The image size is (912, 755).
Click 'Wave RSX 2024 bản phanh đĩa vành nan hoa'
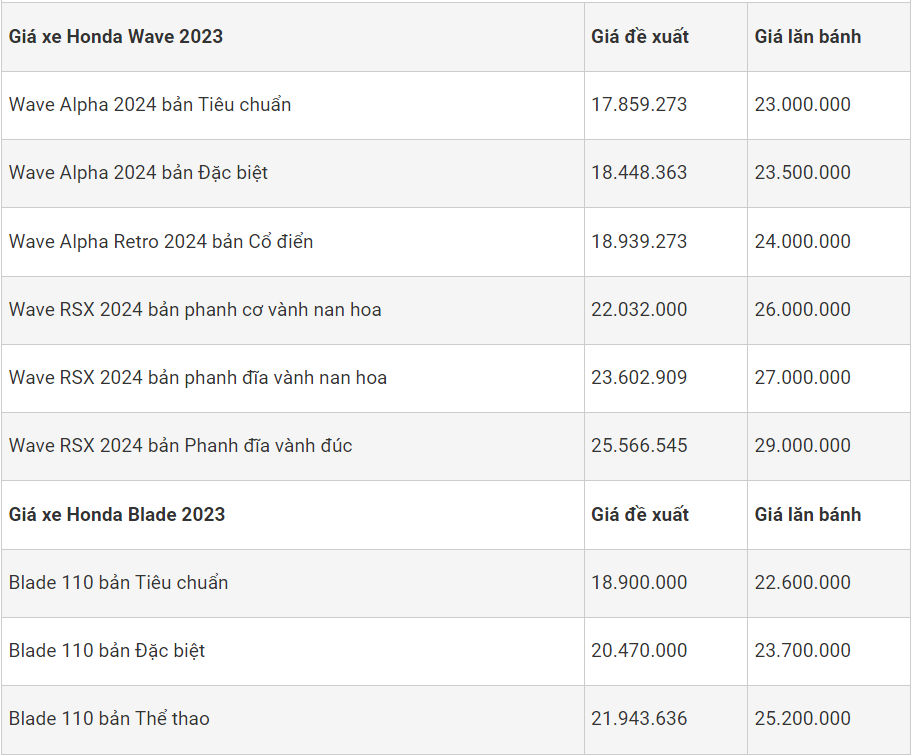click(198, 378)
